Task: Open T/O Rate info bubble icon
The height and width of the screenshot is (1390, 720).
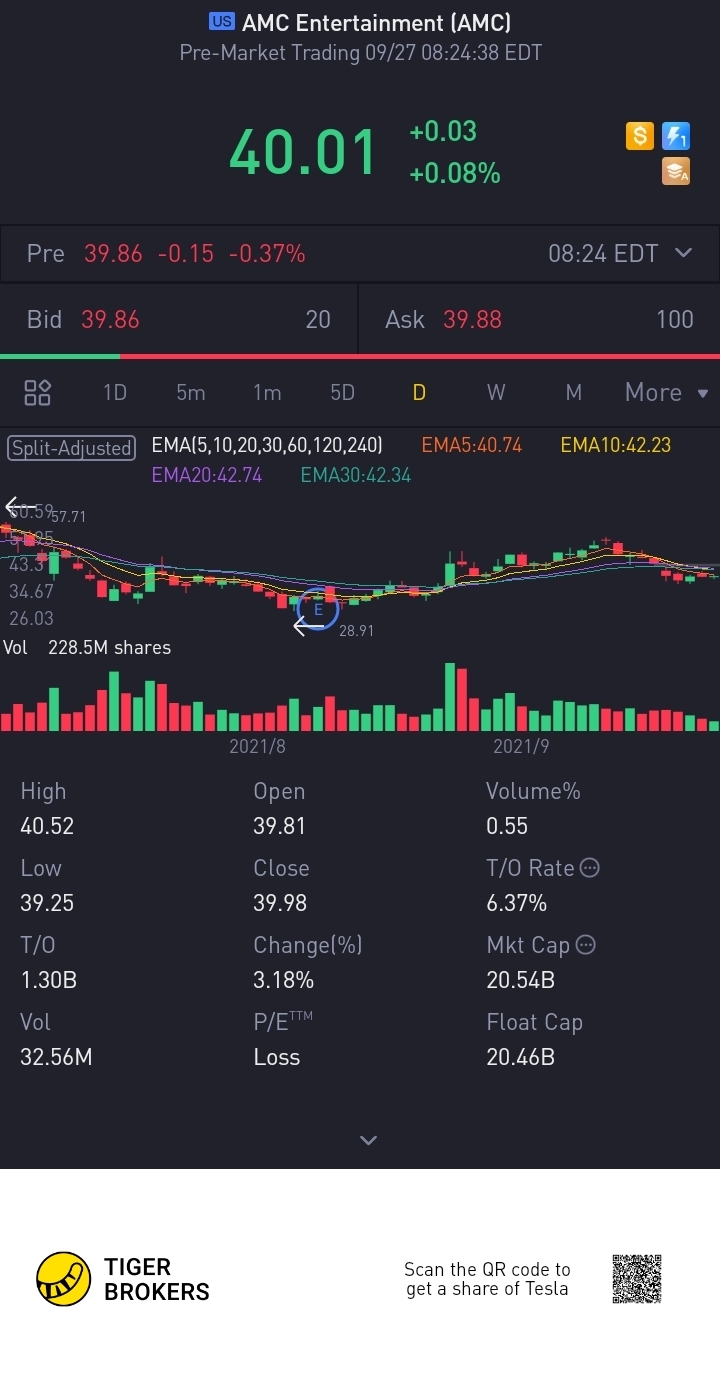Action: [590, 868]
